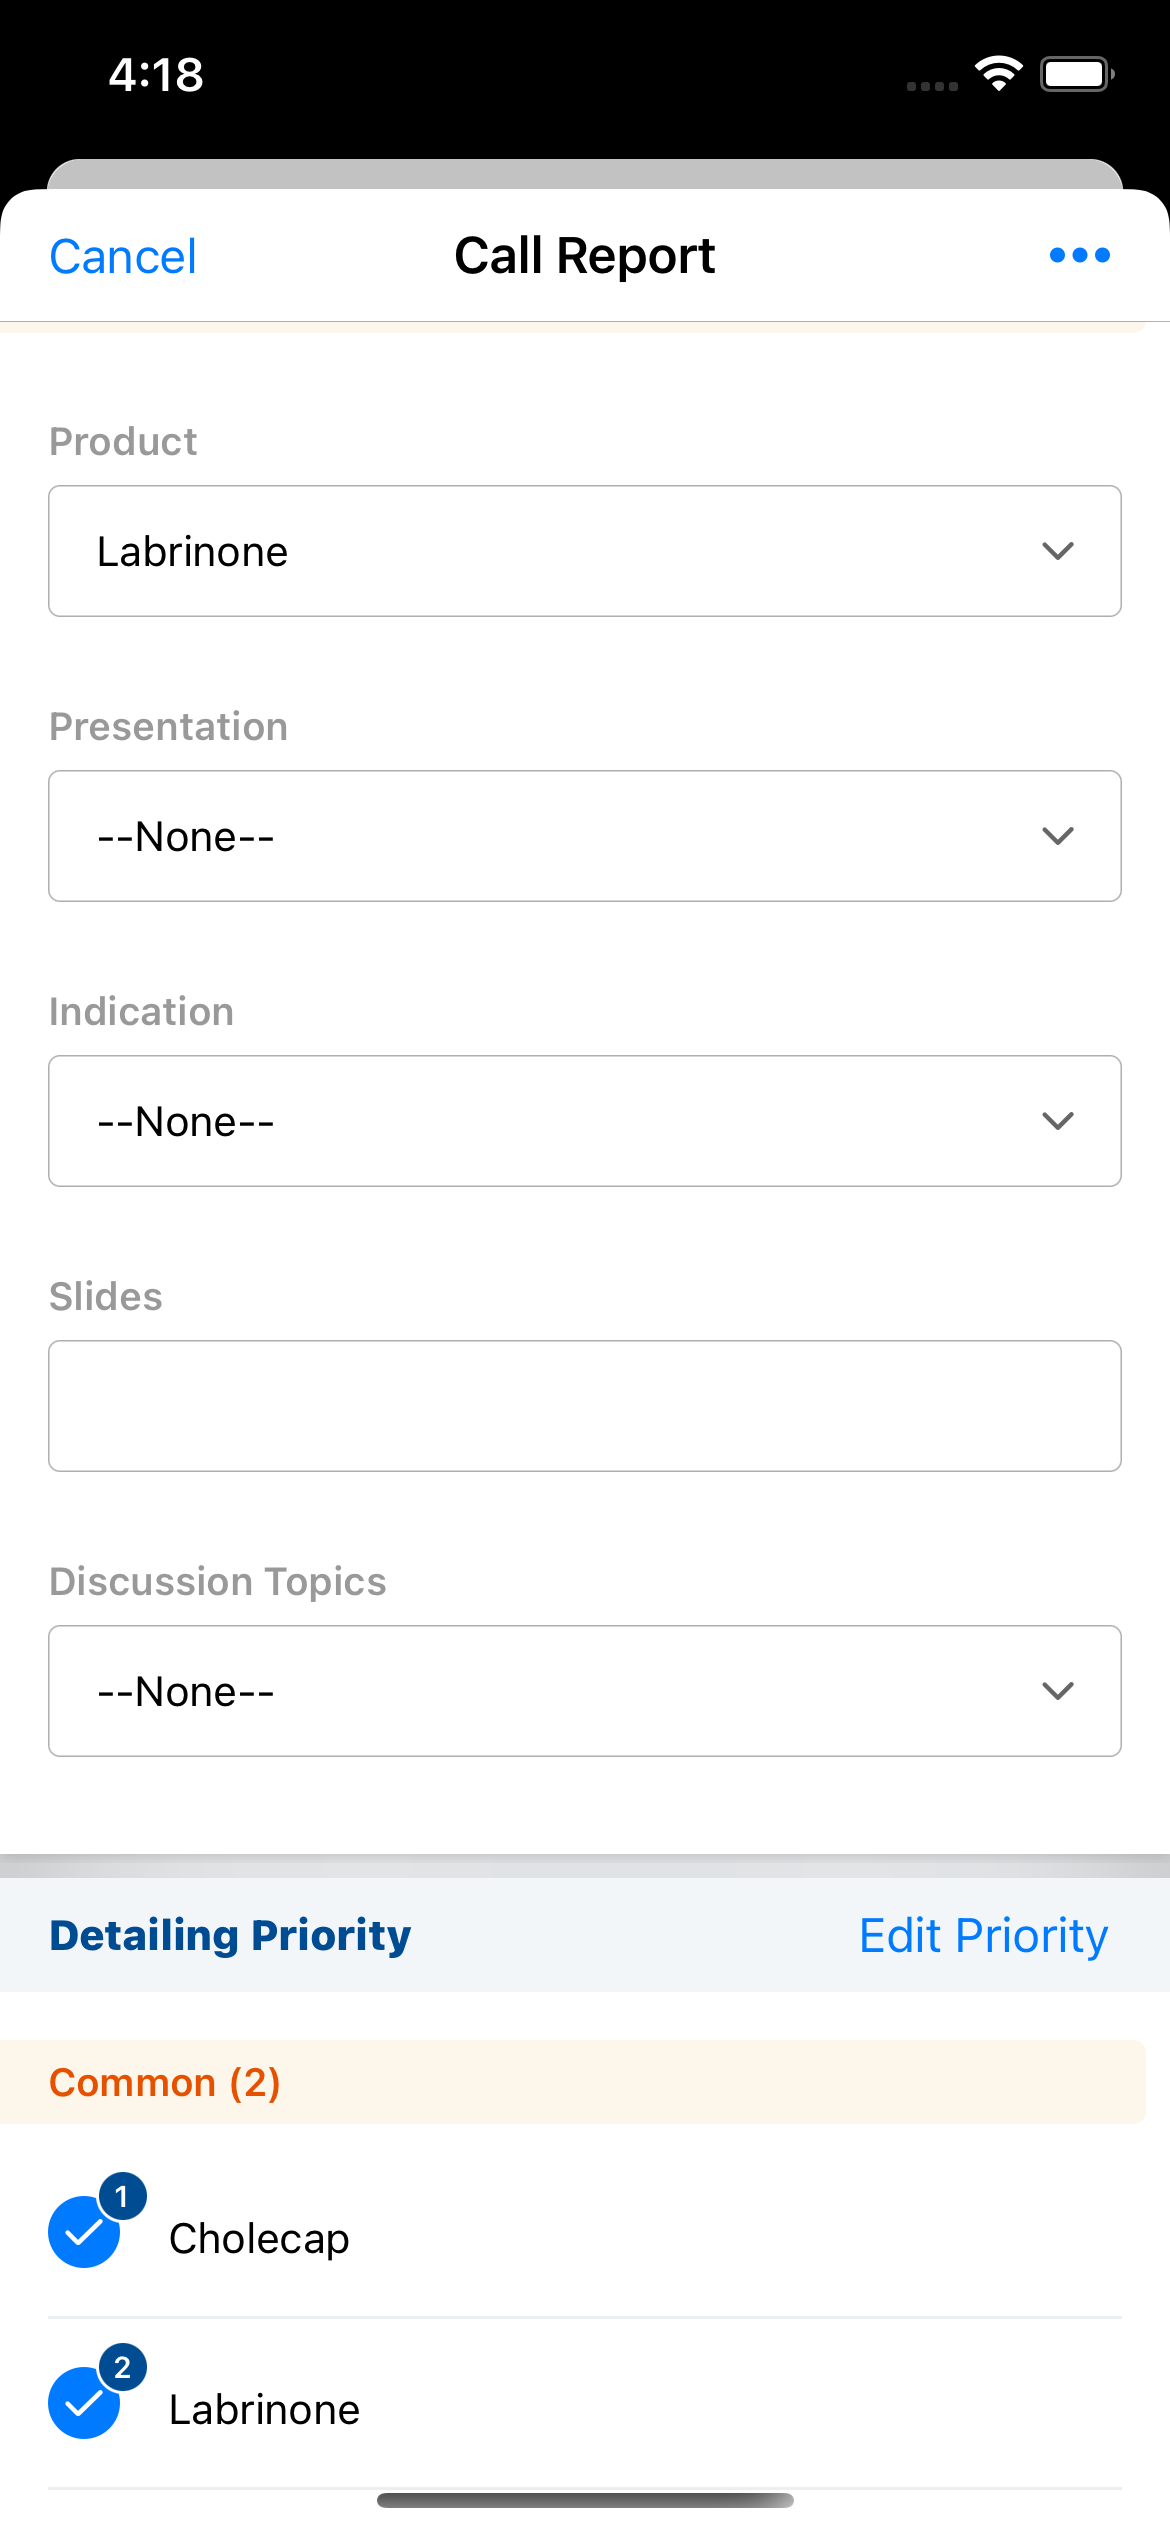The image size is (1170, 2532).
Task: Tap the priority badge number 2
Action: [122, 2367]
